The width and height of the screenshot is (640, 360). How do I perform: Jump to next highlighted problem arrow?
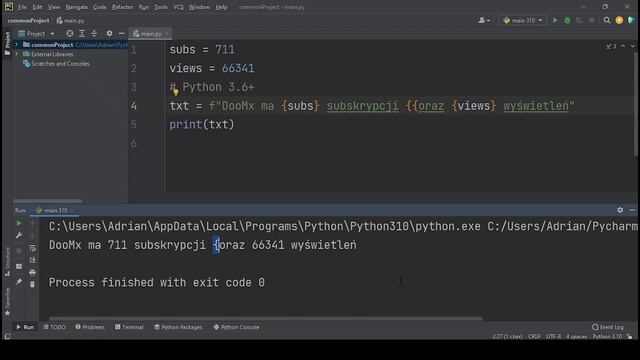pyautogui.click(x=633, y=46)
